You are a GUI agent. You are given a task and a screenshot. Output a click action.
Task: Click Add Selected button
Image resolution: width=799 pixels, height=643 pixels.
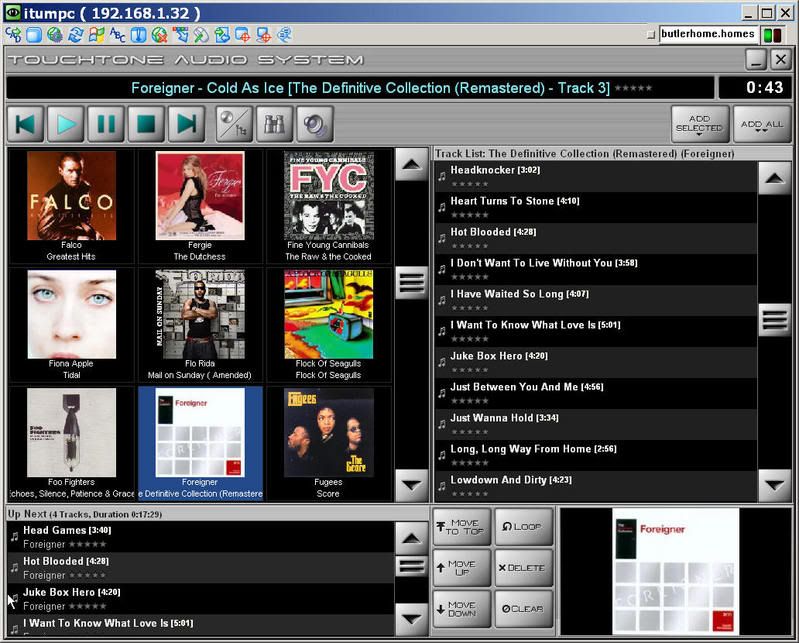coord(700,124)
